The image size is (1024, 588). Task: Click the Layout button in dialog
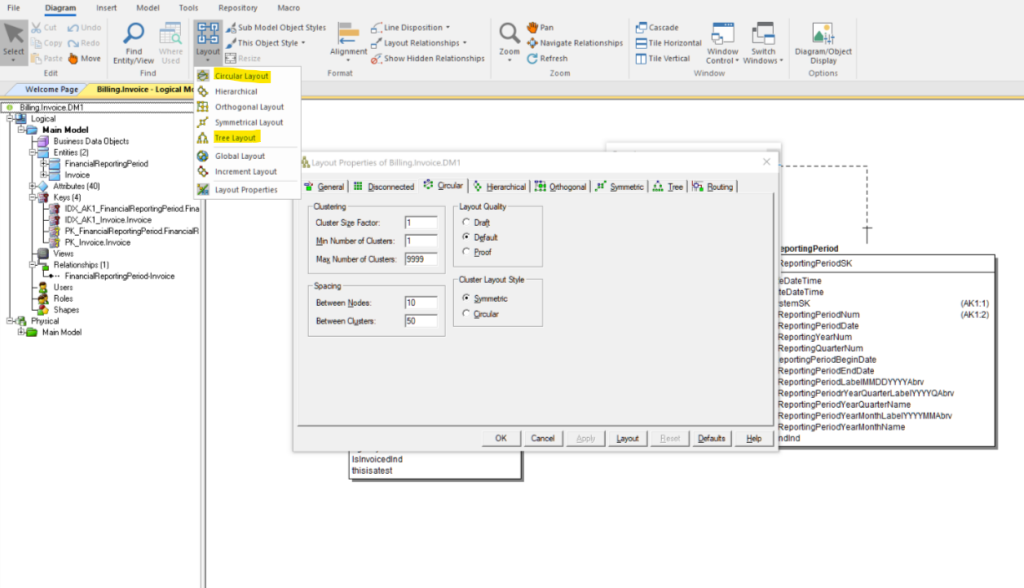click(x=628, y=438)
